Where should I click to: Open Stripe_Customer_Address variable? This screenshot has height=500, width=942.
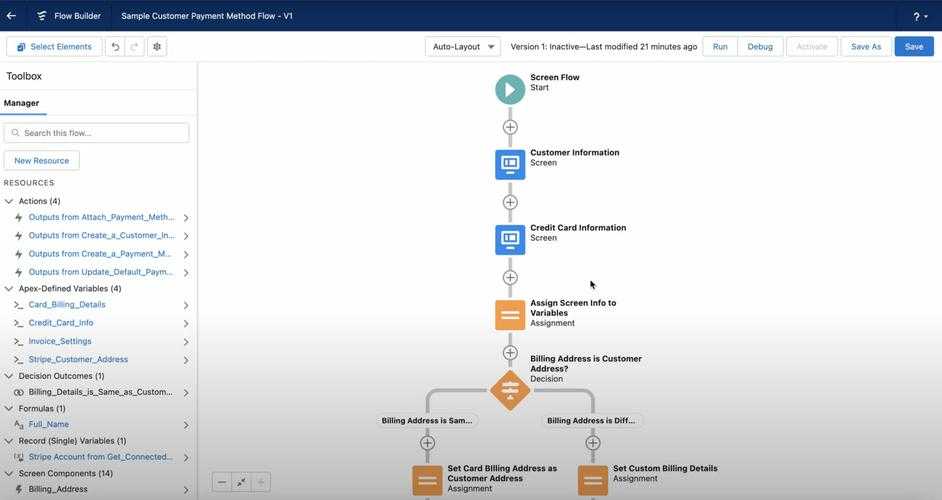pyautogui.click(x=78, y=359)
